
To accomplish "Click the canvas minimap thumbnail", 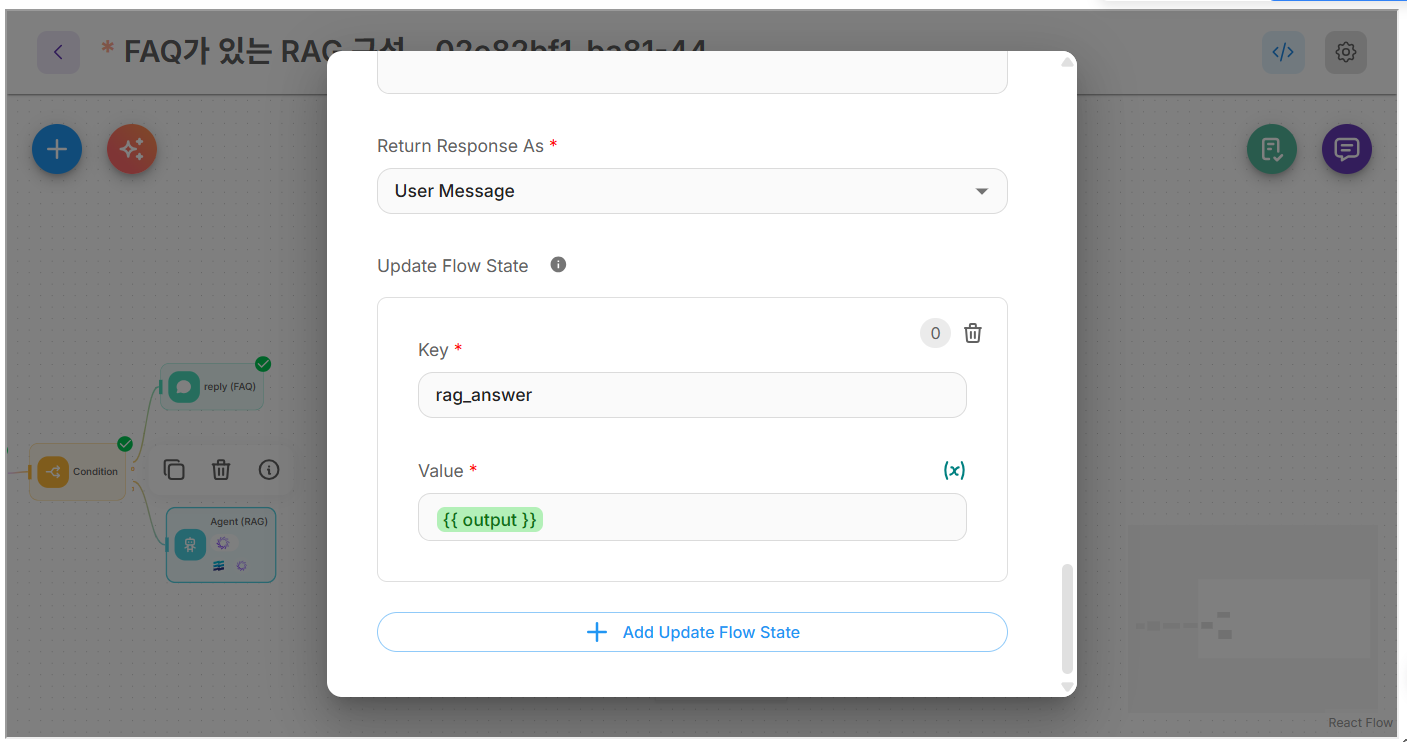I will tap(1252, 619).
